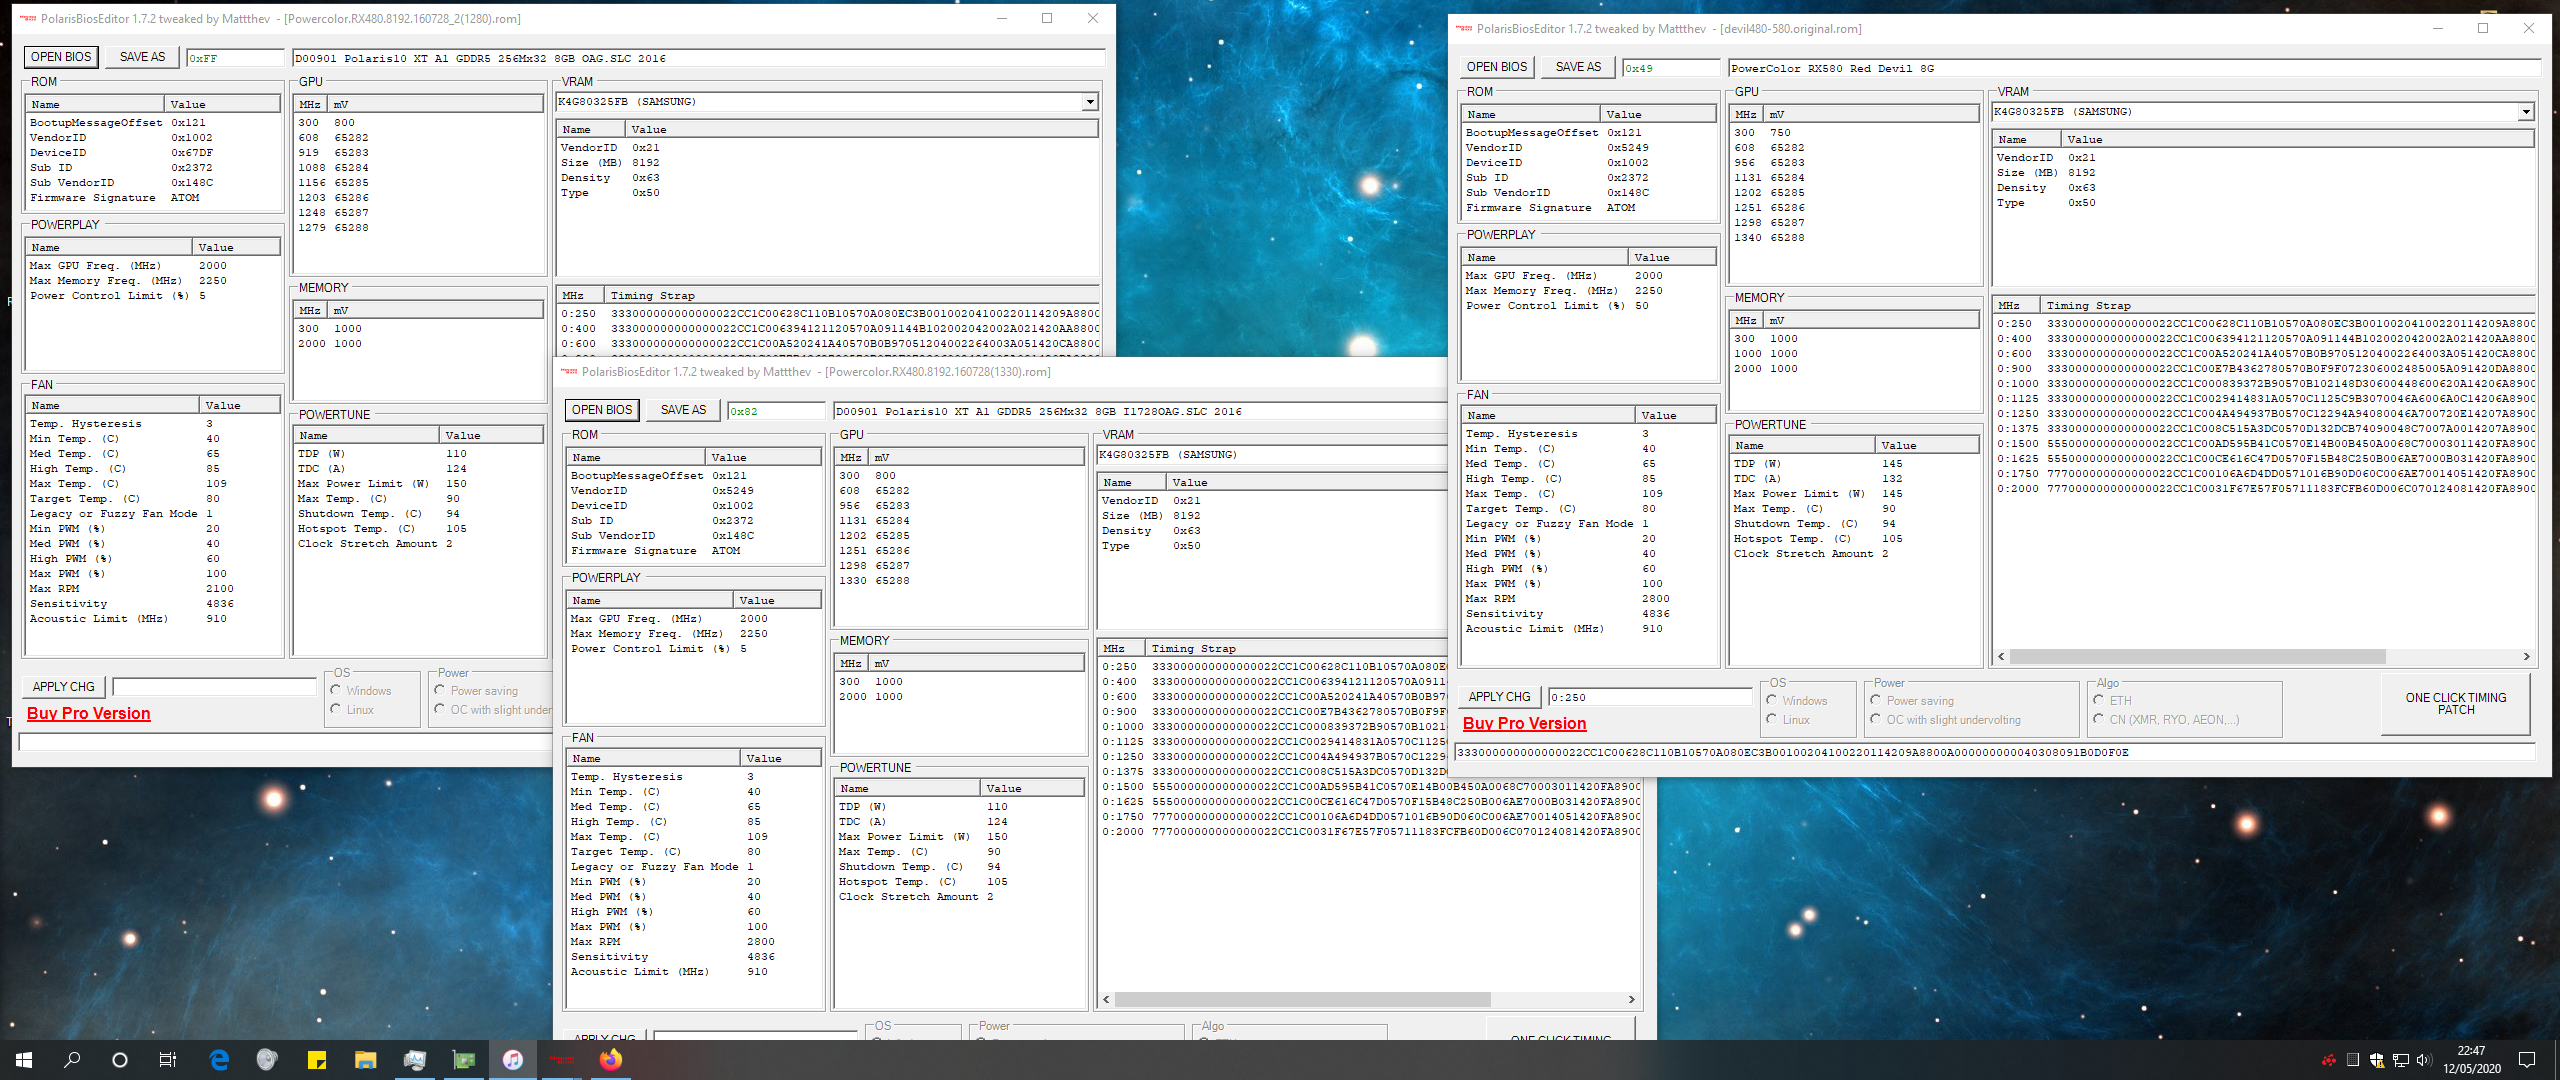Click SAVE AS in the middle window

[x=683, y=410]
